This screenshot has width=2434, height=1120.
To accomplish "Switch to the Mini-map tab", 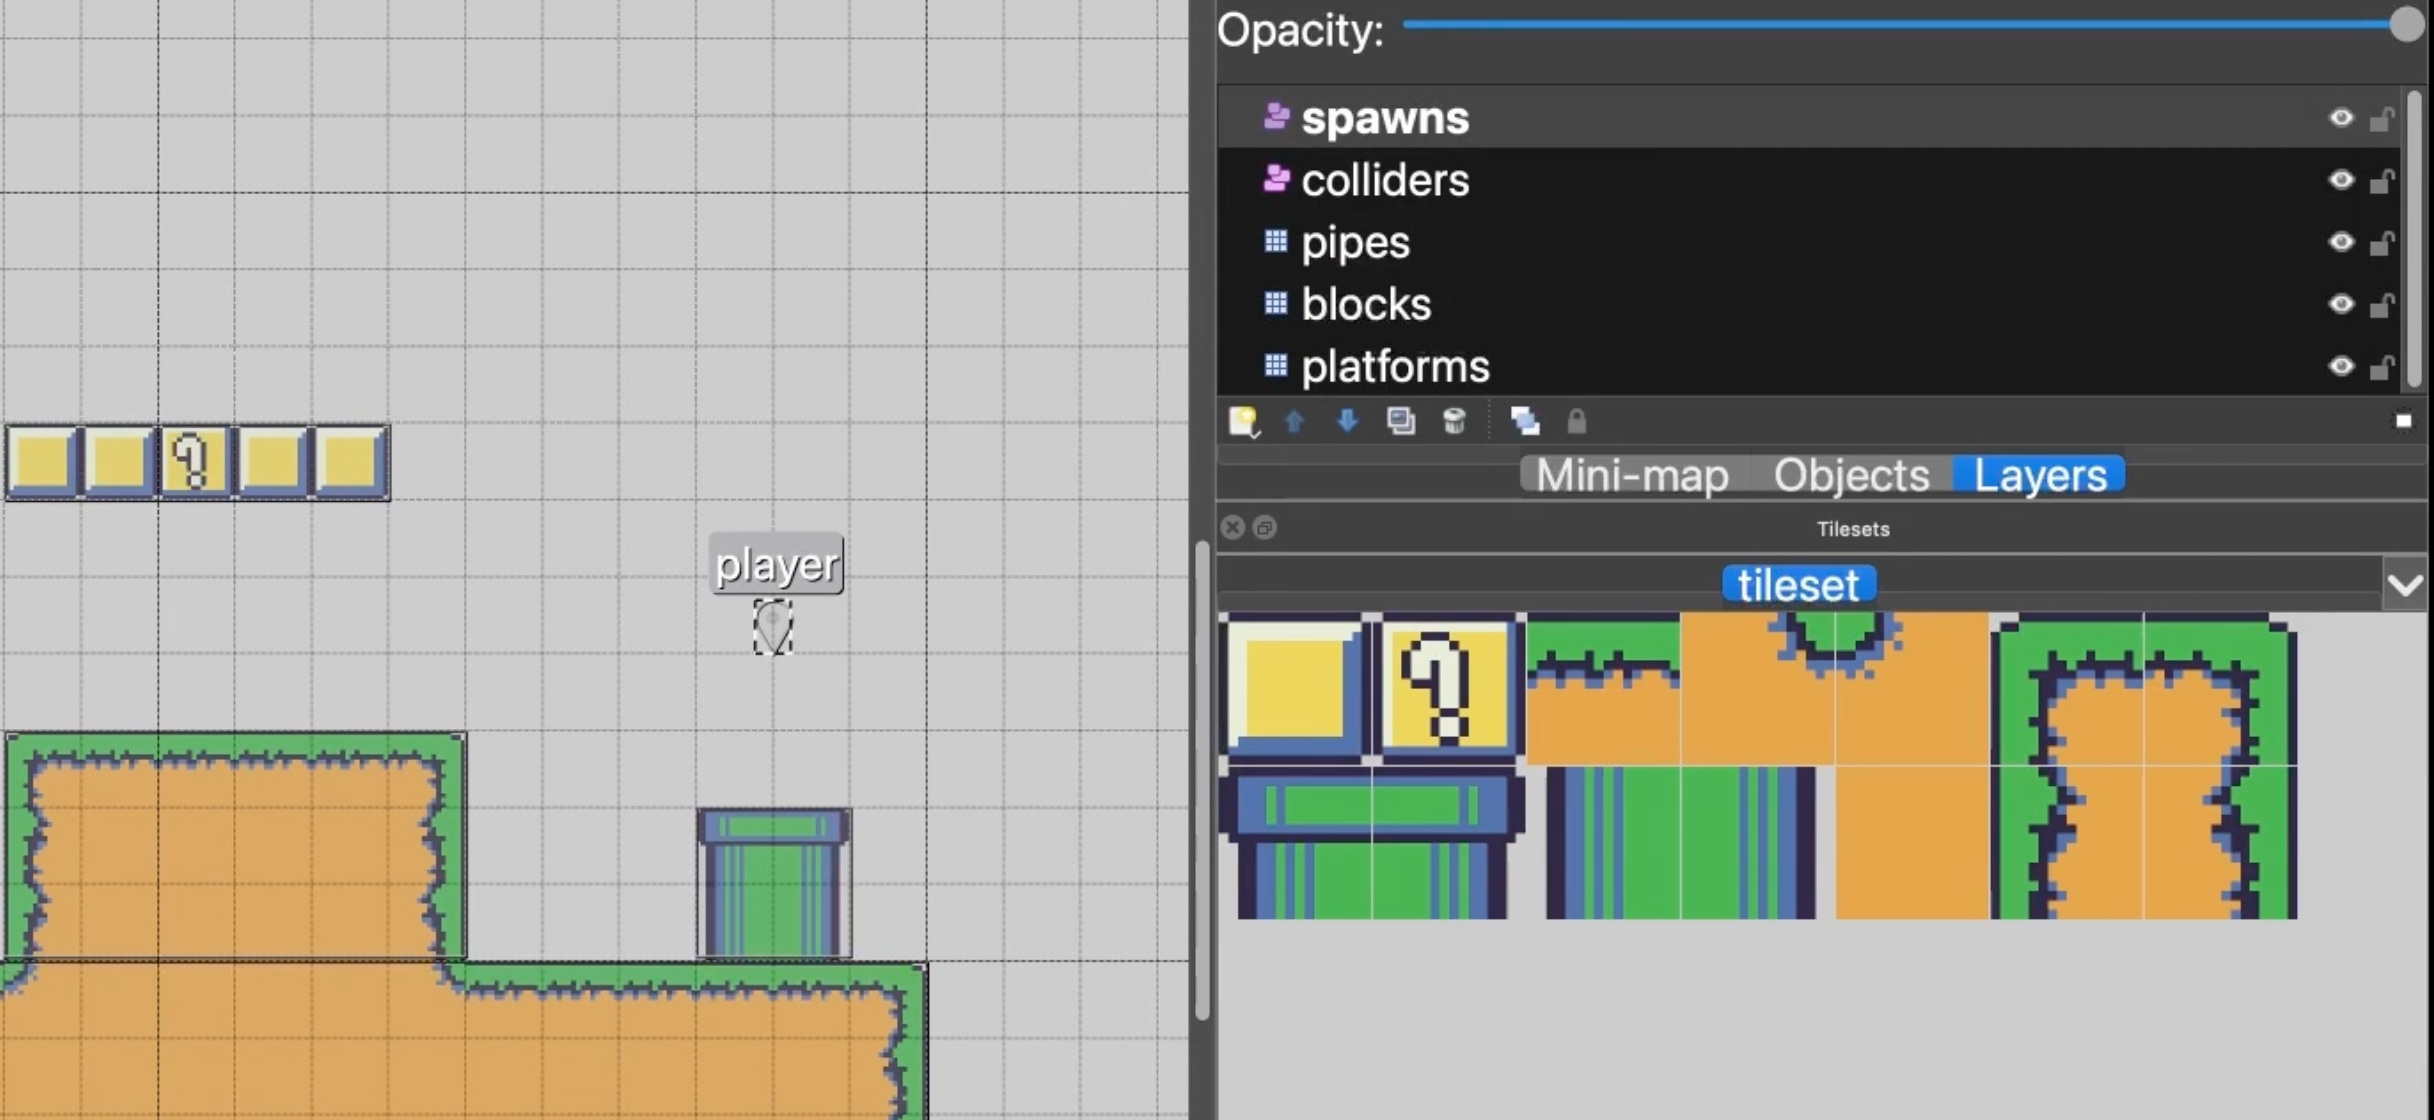I will (1631, 475).
